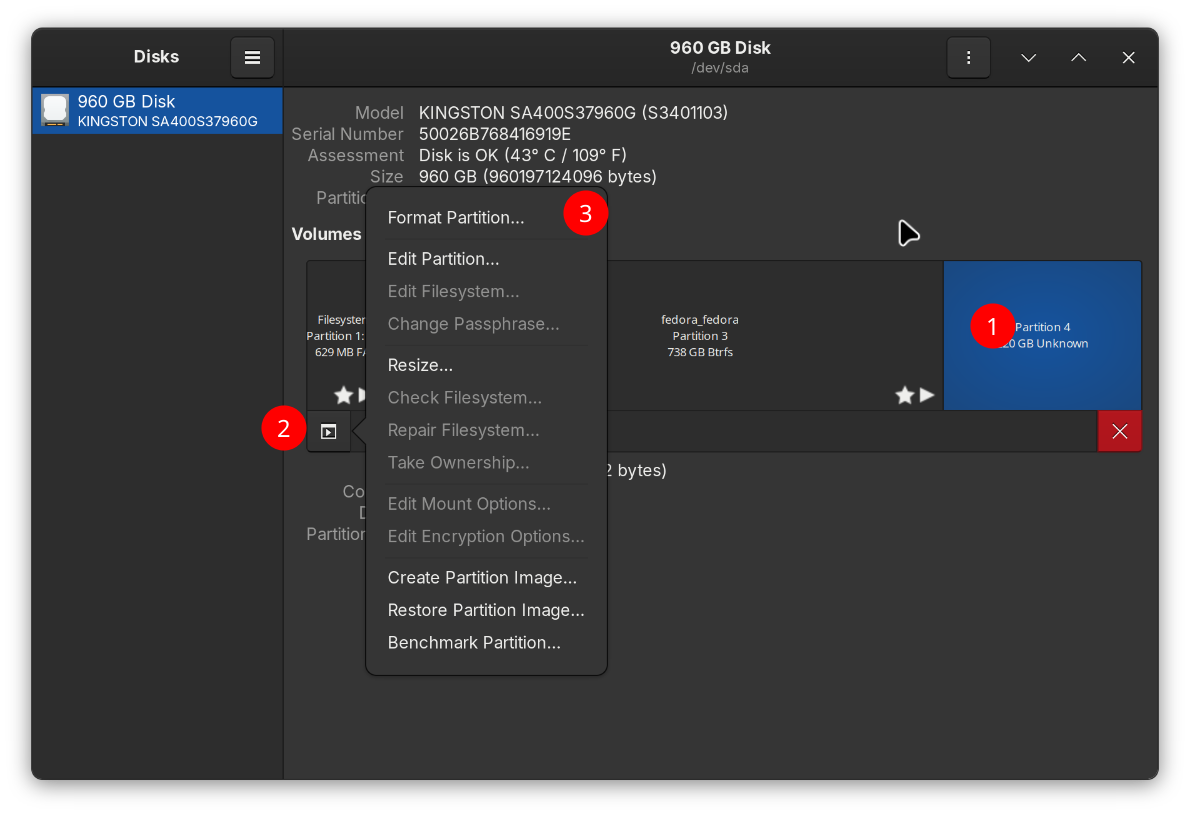
Task: Click the up chevron in the header bar
Action: 1078,58
